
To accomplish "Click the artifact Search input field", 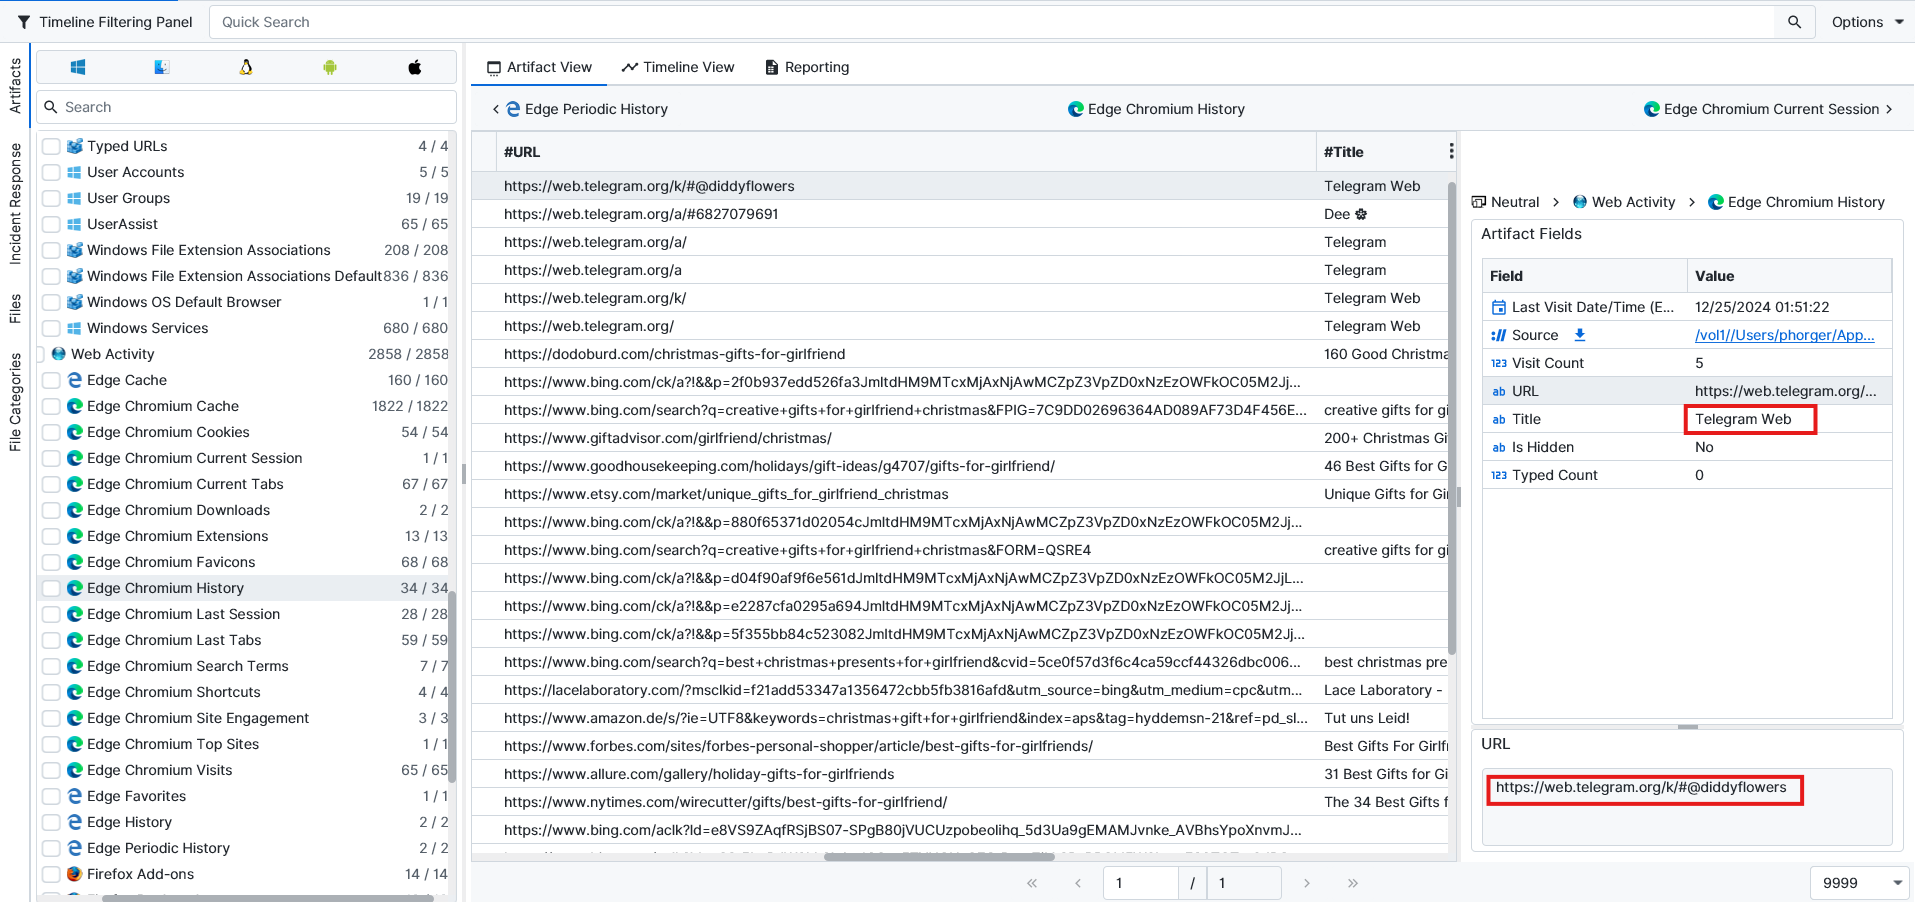I will [x=256, y=107].
